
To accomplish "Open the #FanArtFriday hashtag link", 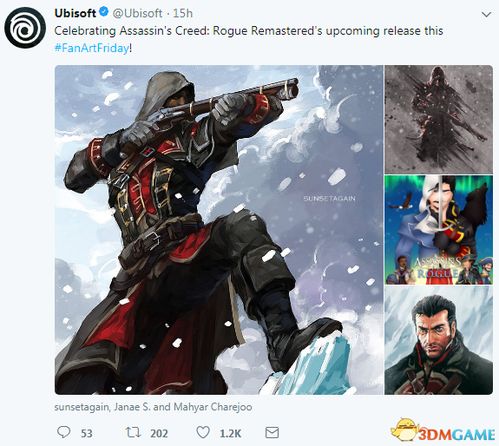I will [91, 48].
